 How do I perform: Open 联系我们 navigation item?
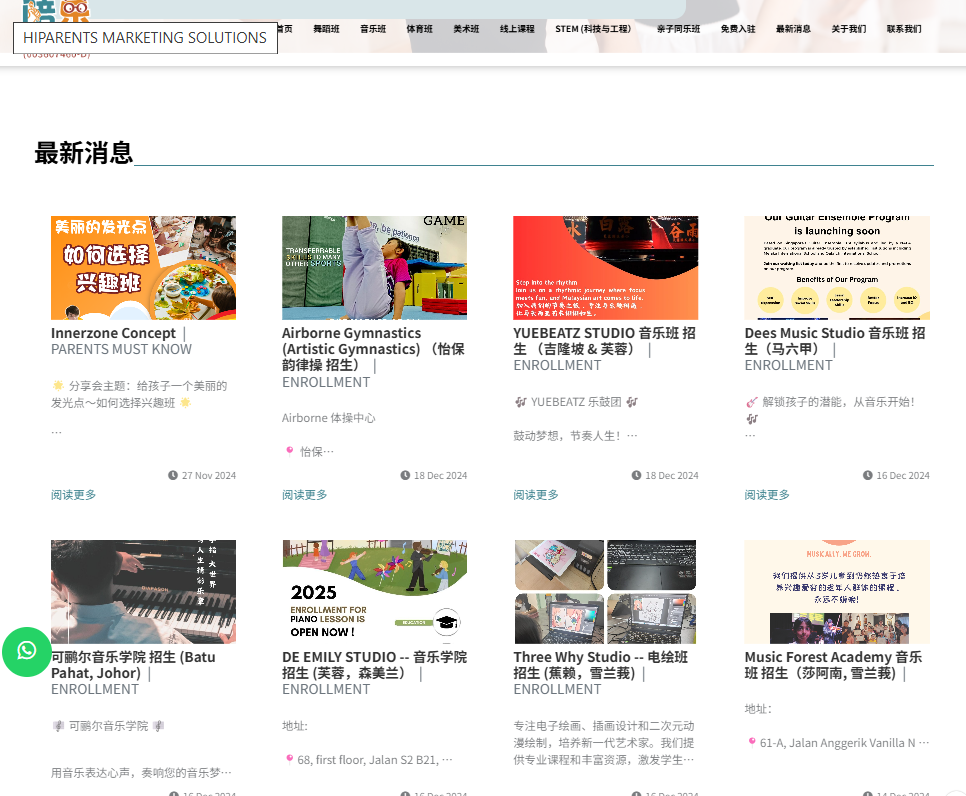point(904,29)
